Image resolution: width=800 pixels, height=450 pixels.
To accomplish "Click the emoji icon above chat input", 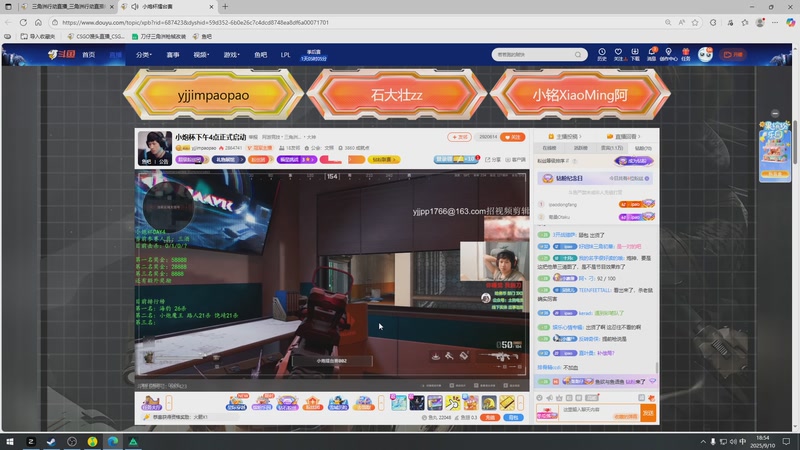I will [x=539, y=397].
